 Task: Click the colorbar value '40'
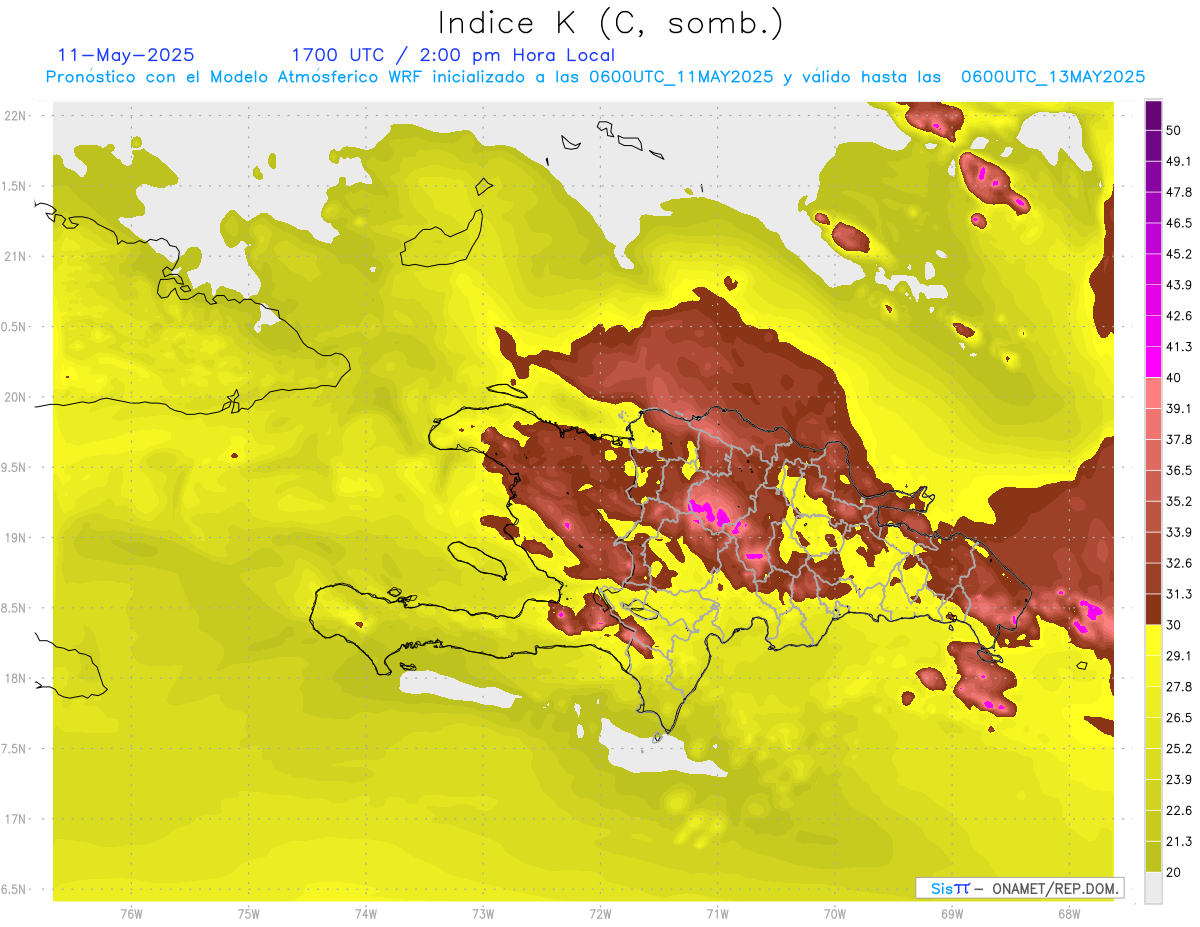click(x=1174, y=378)
